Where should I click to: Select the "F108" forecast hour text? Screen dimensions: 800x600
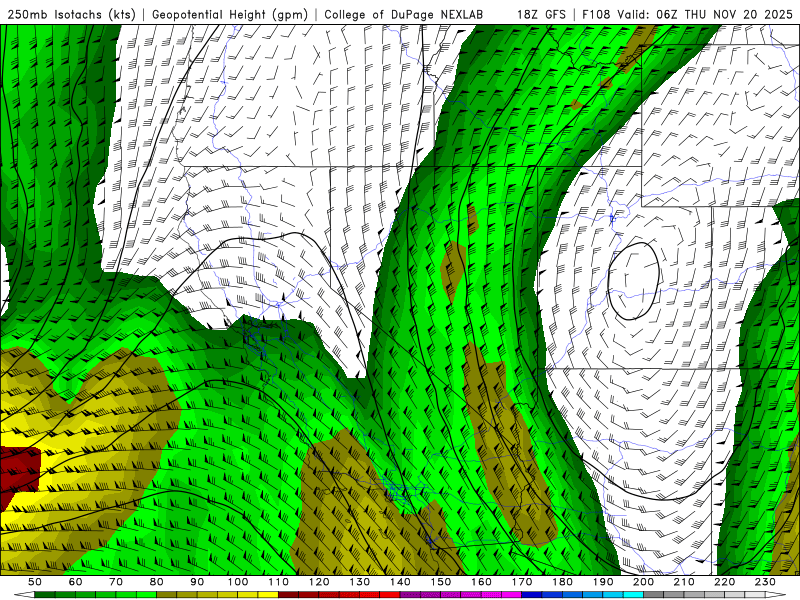596,14
